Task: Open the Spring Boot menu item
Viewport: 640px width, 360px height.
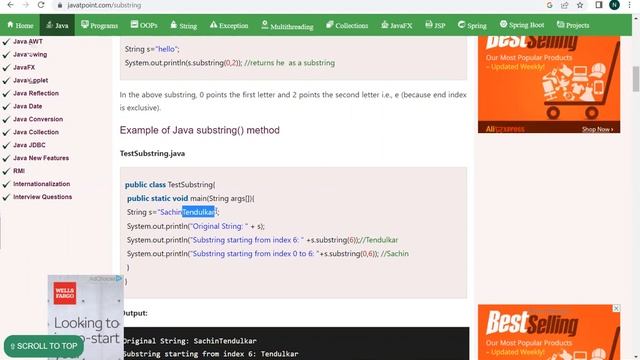Action: pos(522,25)
